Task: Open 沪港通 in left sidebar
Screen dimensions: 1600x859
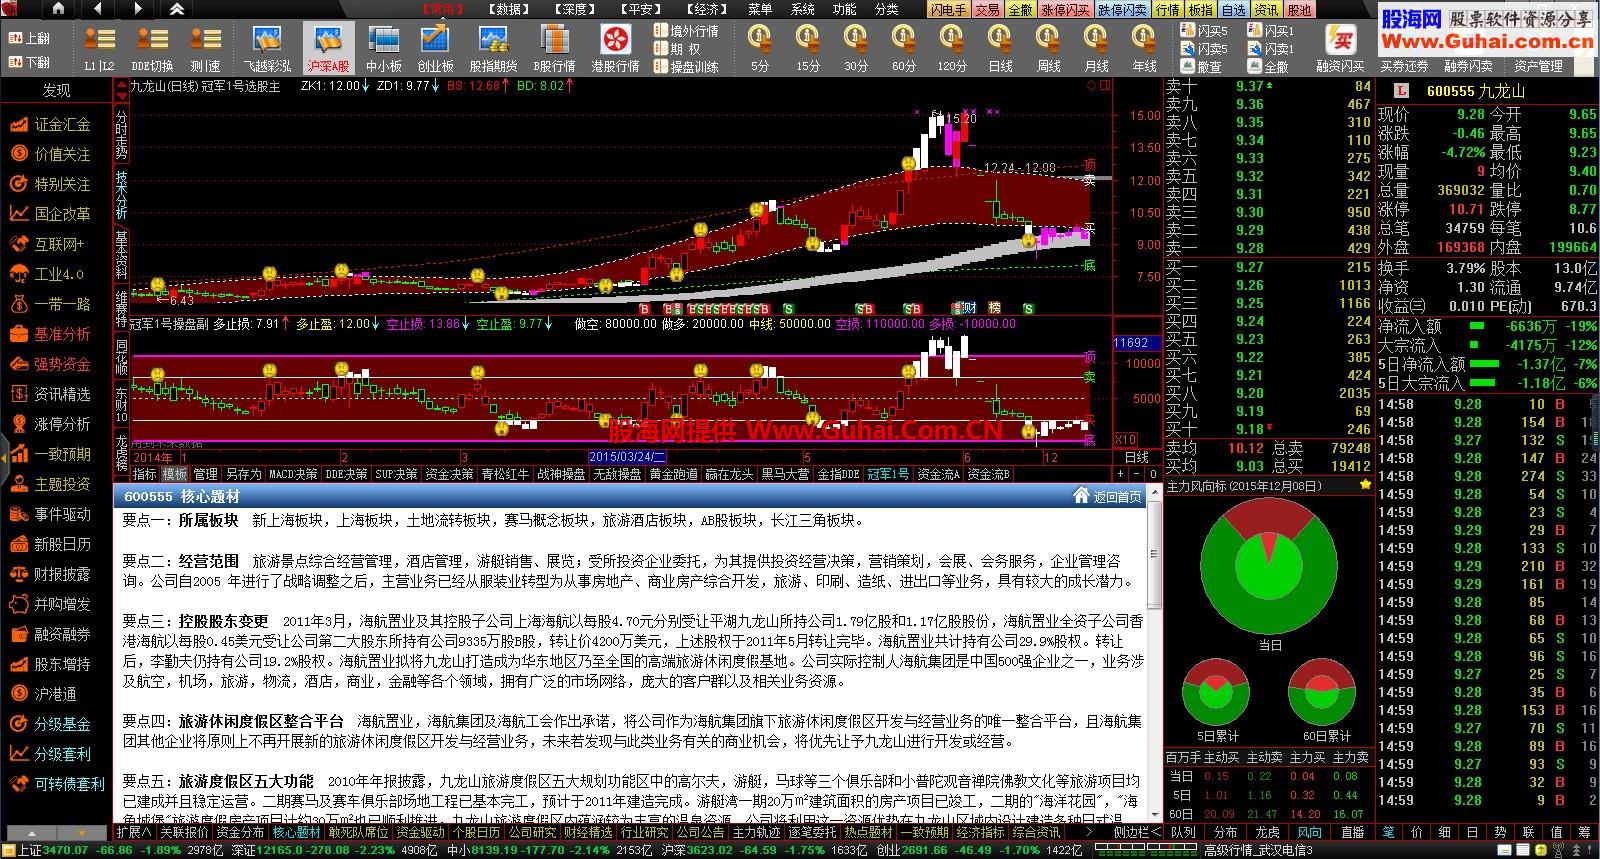Action: click(44, 694)
